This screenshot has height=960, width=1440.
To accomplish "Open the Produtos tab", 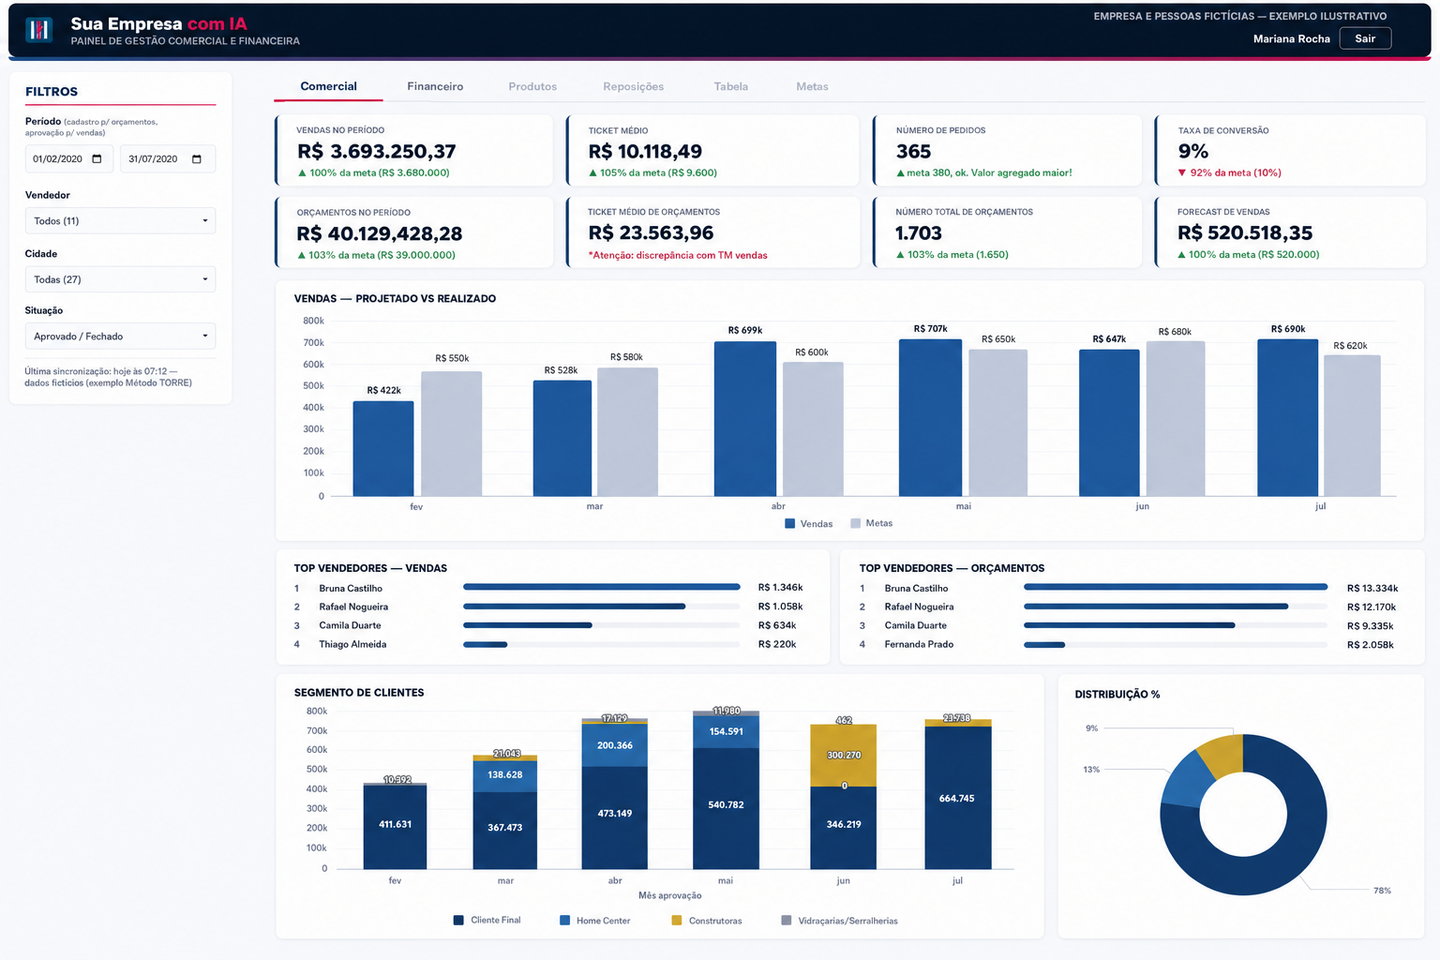I will pyautogui.click(x=533, y=86).
